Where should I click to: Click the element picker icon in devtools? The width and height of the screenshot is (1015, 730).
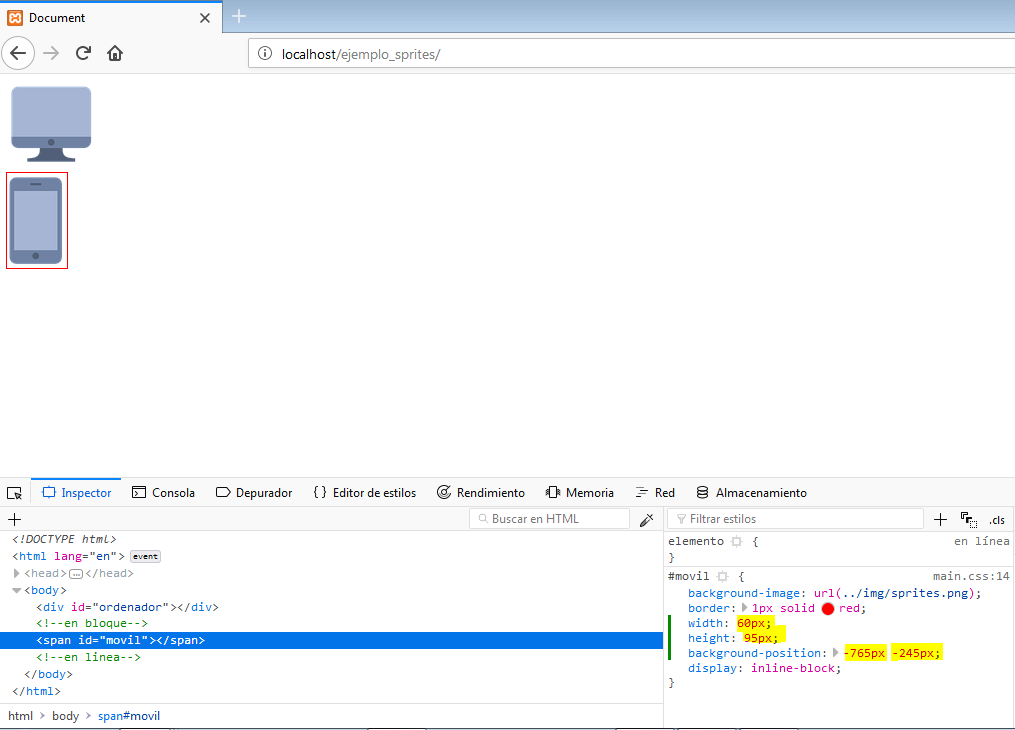(x=14, y=493)
